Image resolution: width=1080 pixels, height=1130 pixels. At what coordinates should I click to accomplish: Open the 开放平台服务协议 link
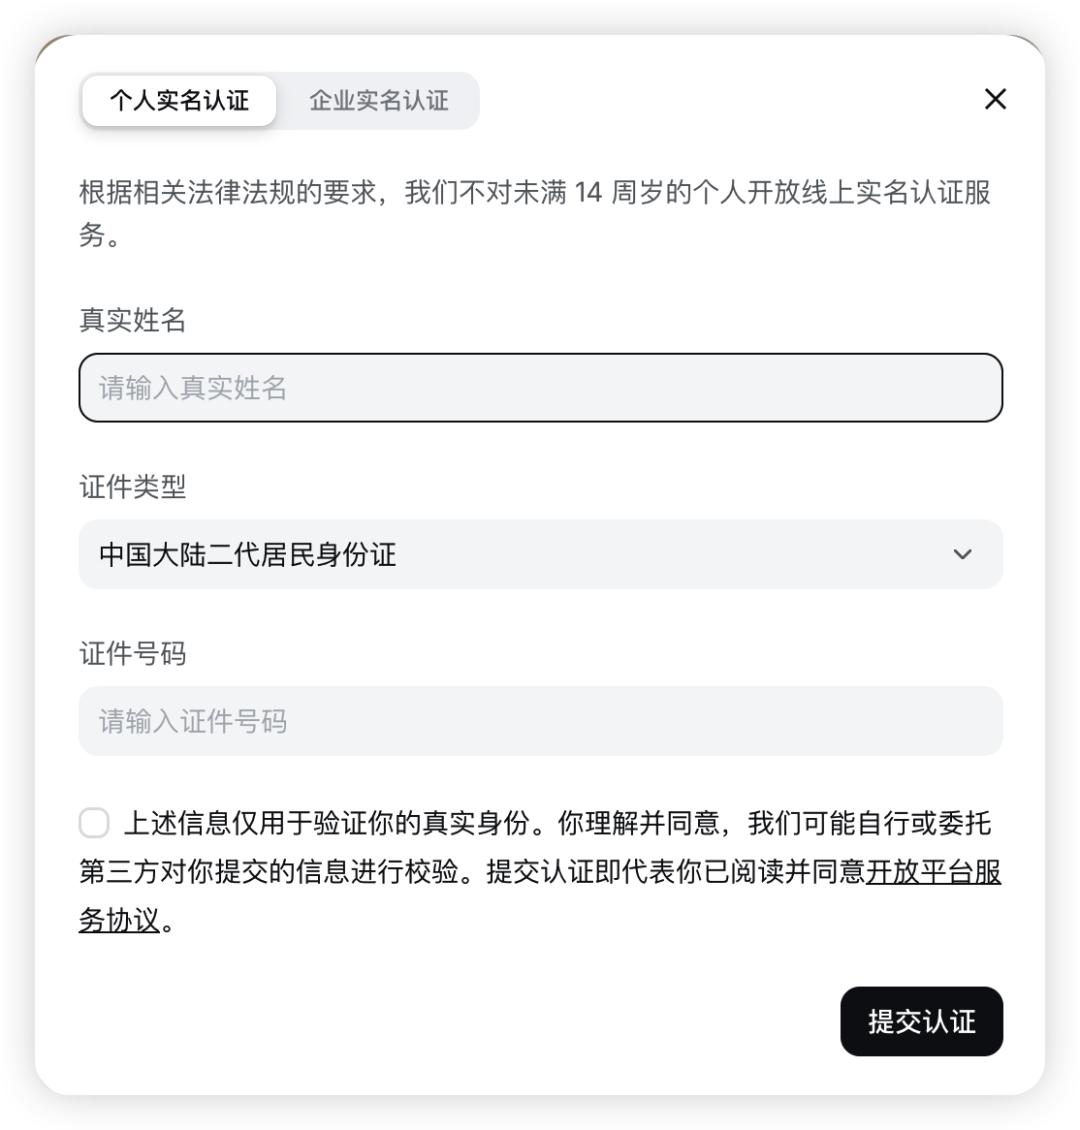[934, 872]
